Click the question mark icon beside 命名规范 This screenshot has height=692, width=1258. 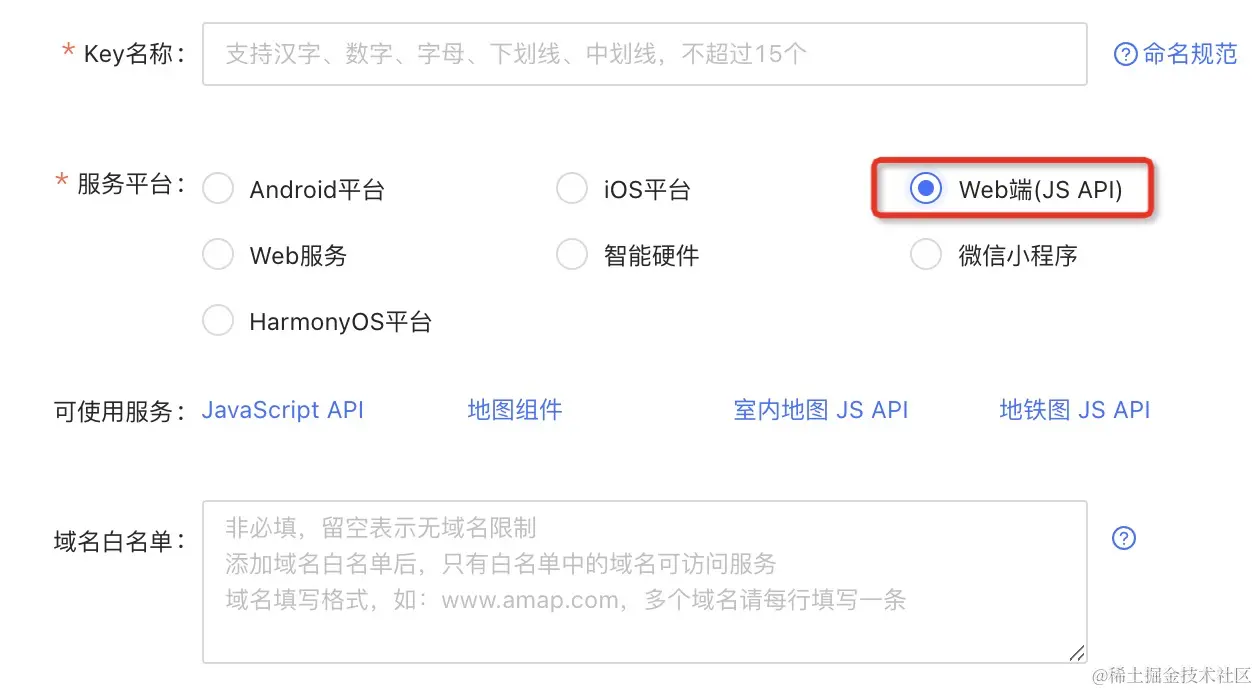(x=1125, y=54)
